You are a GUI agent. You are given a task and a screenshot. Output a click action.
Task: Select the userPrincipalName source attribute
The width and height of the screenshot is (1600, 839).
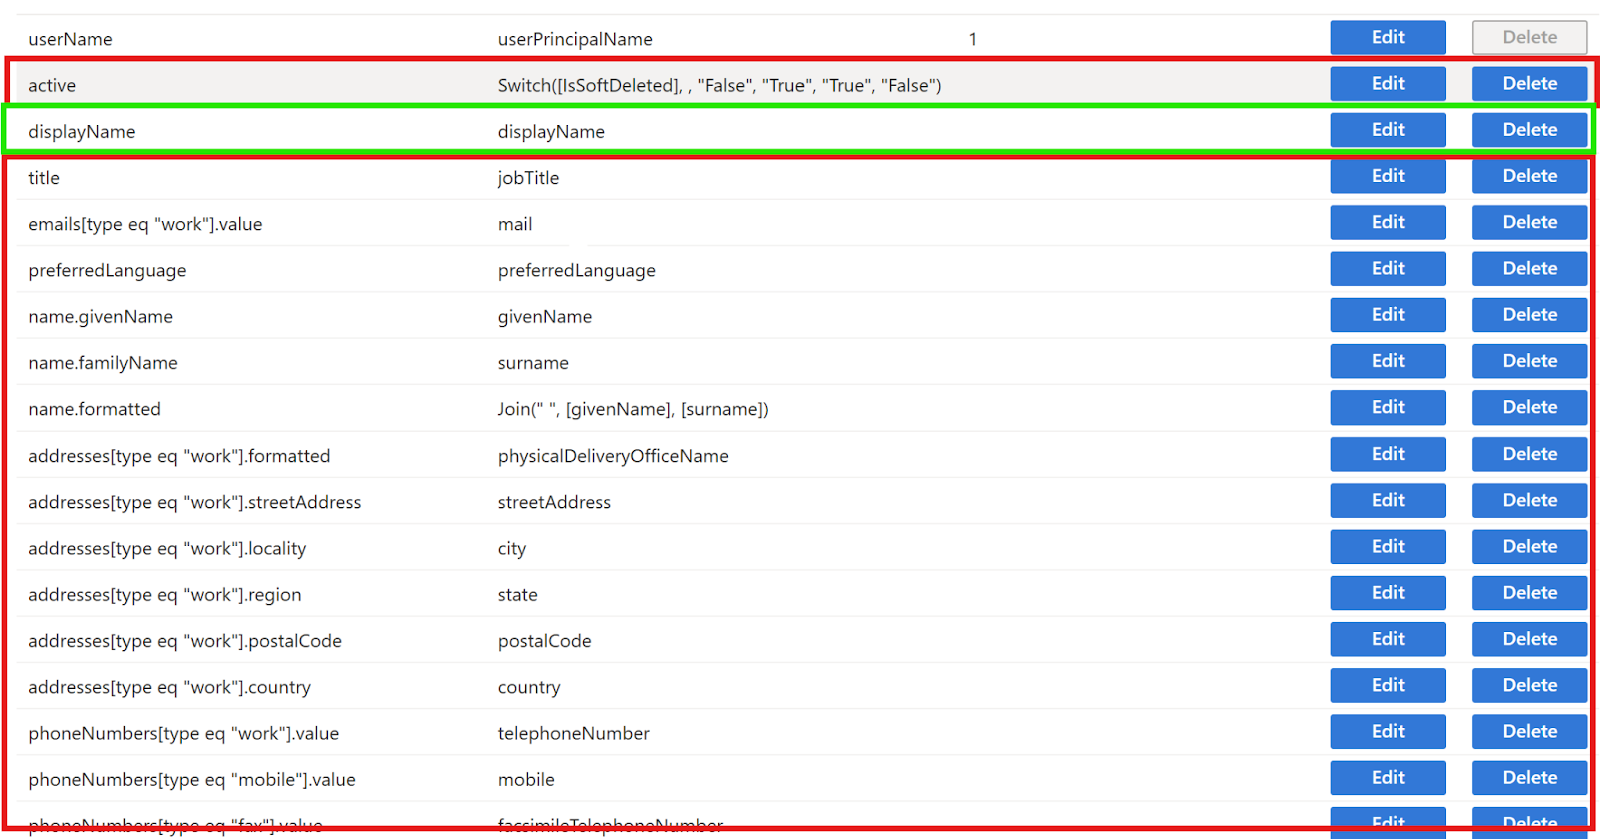pos(575,39)
